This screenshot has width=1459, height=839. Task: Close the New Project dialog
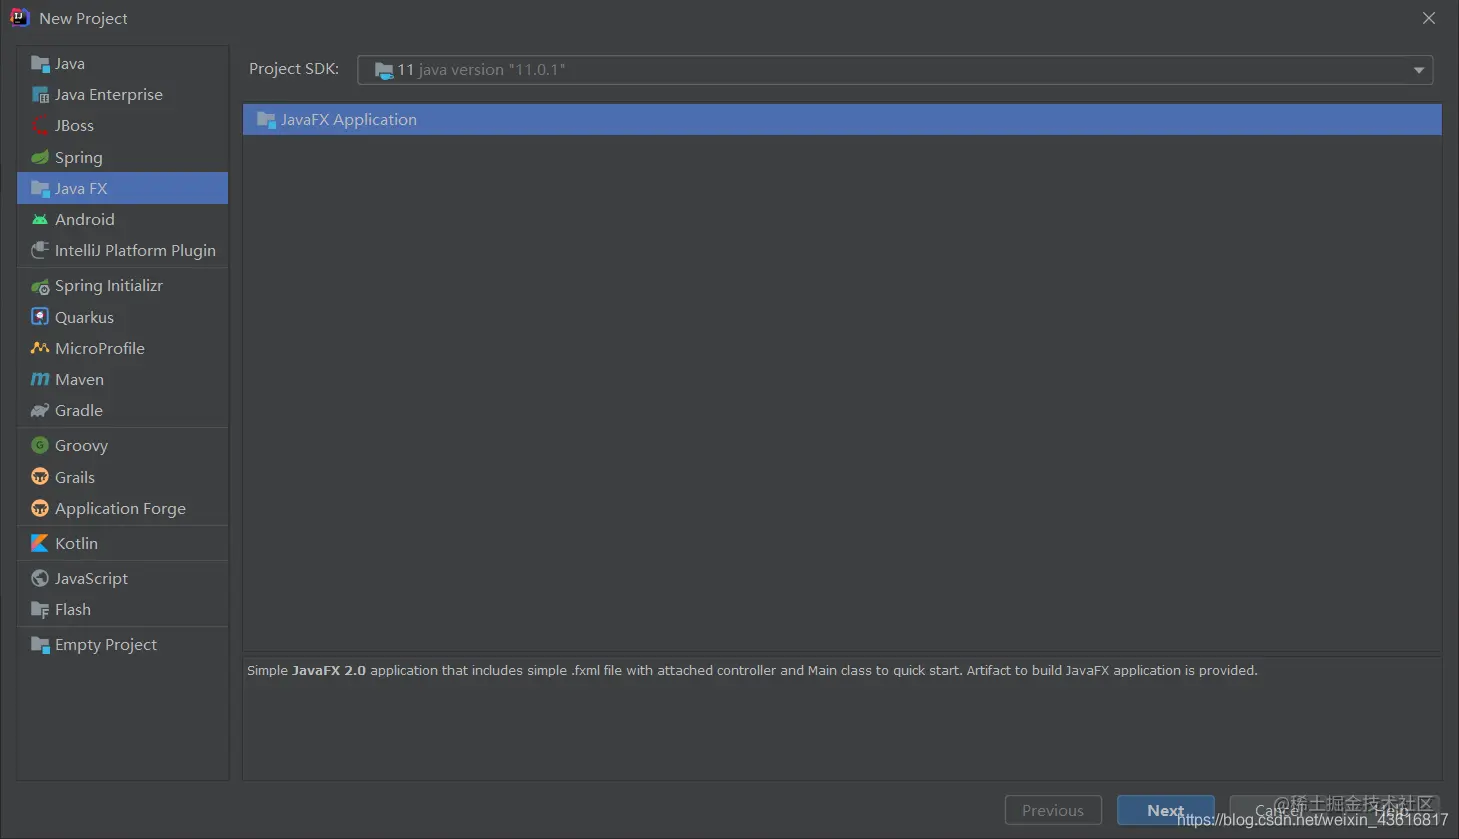(x=1429, y=18)
